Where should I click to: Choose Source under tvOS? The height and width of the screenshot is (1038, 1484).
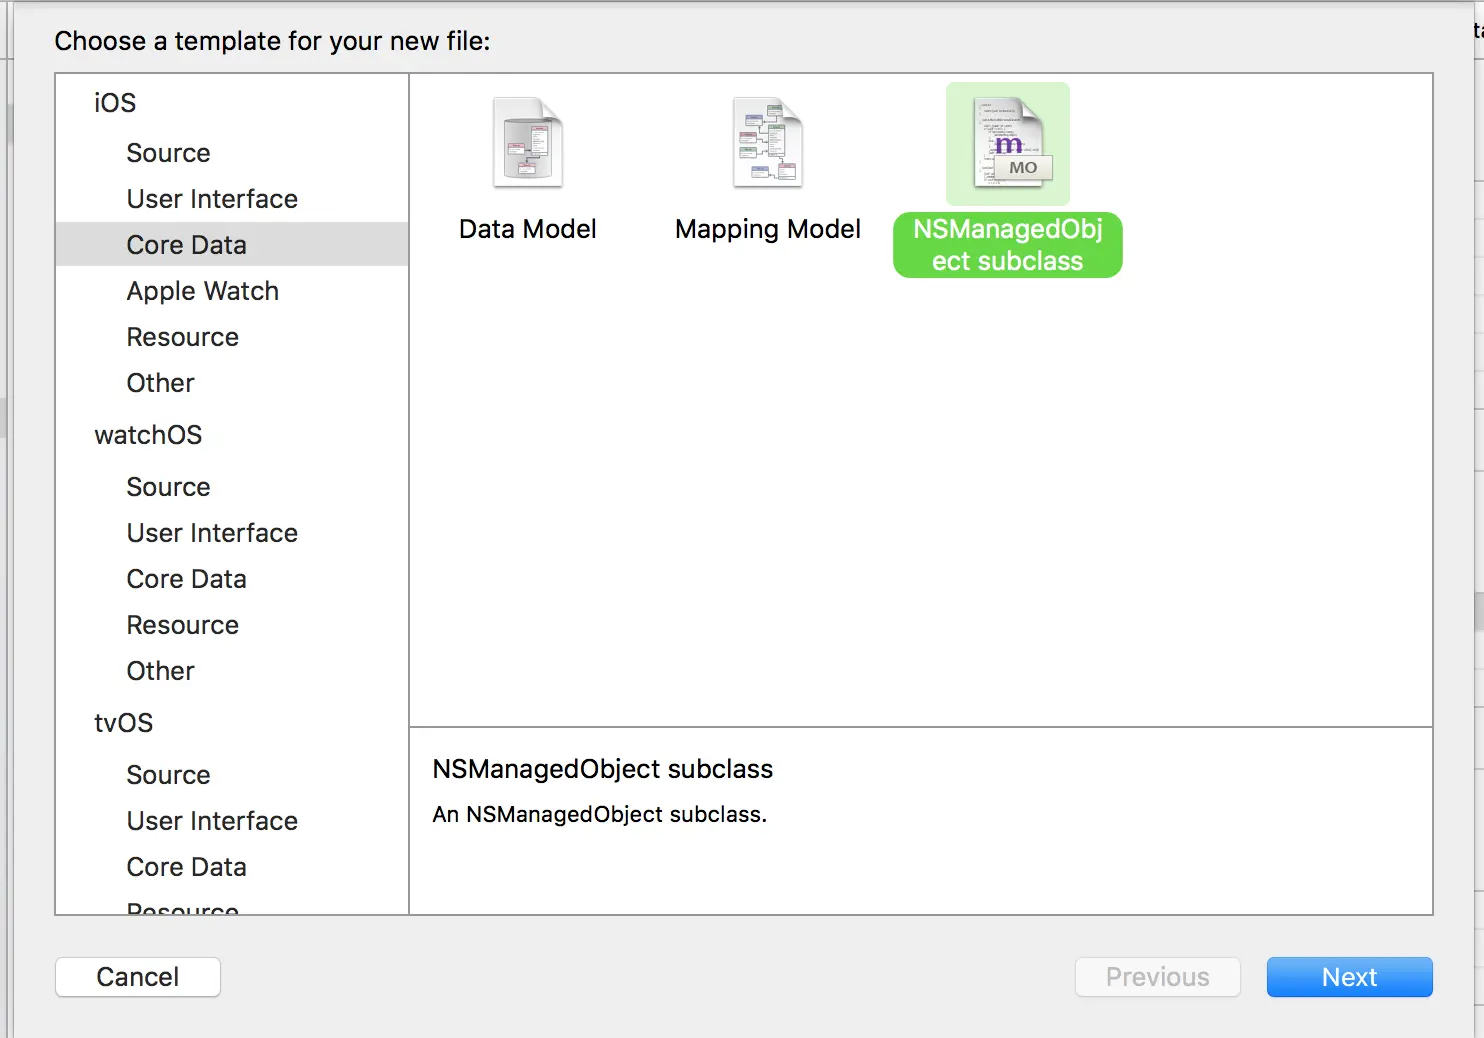point(168,775)
